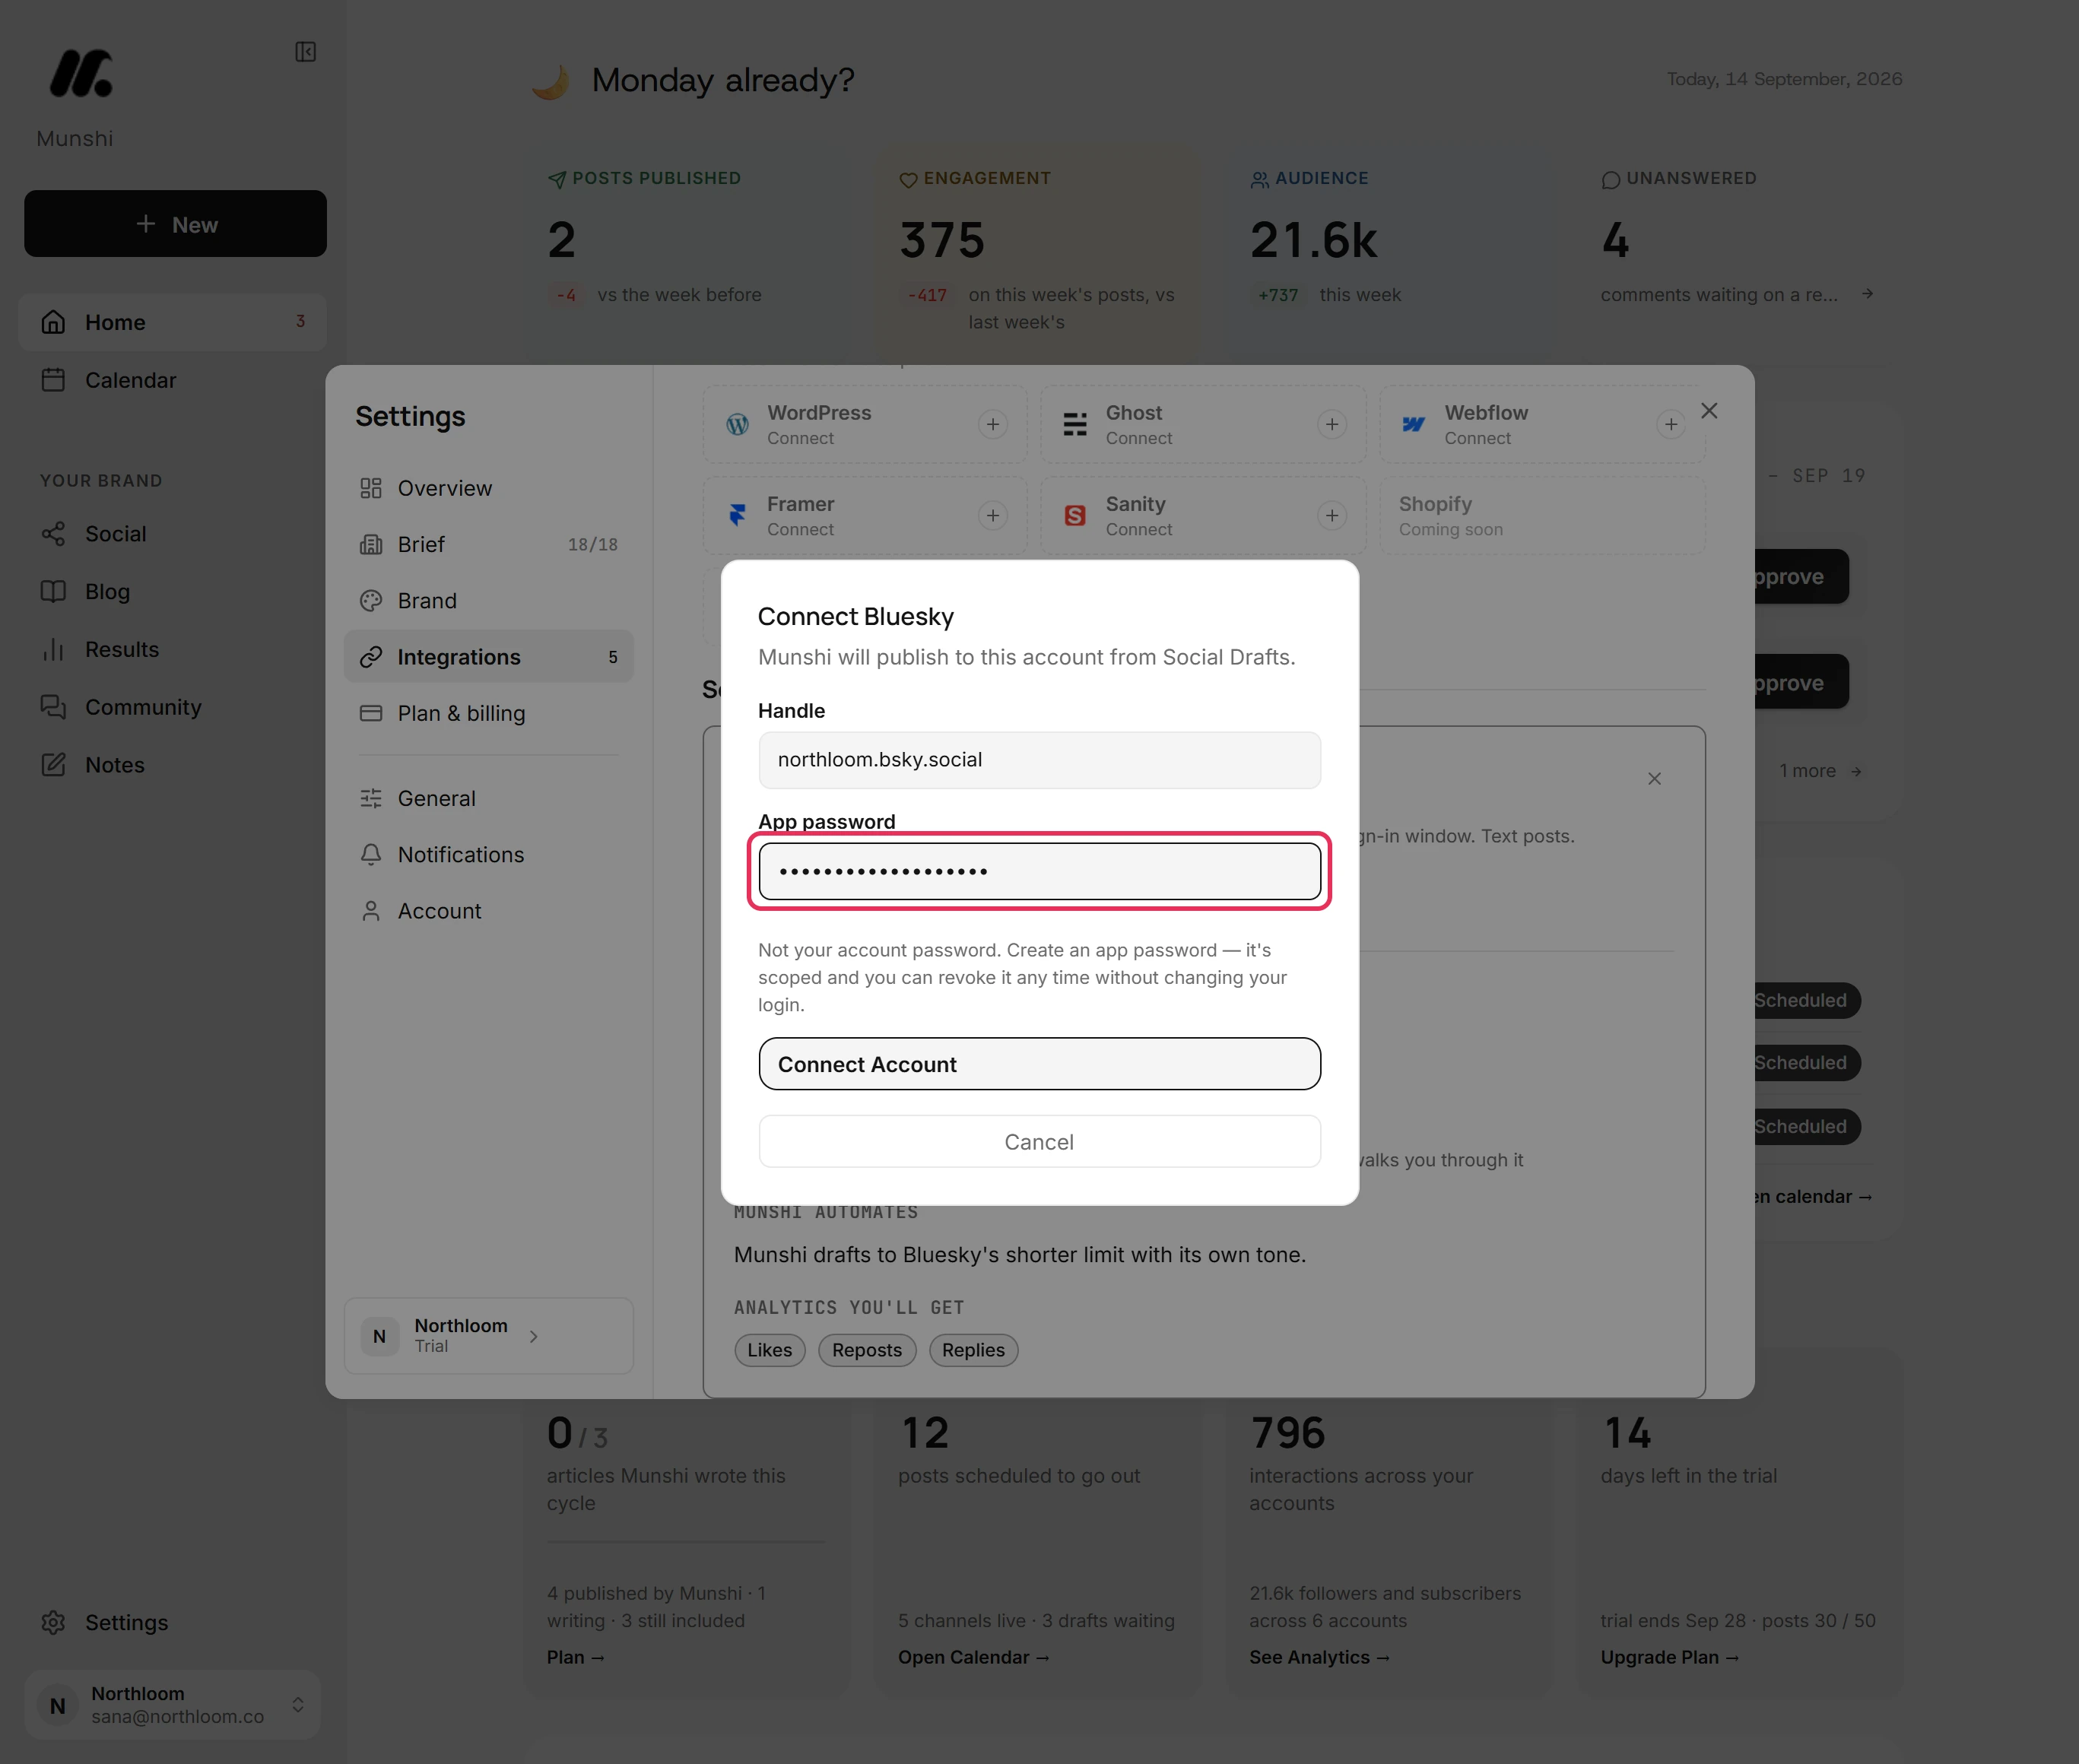Click the Reposts analytics tag
This screenshot has width=2079, height=1764.
[867, 1350]
